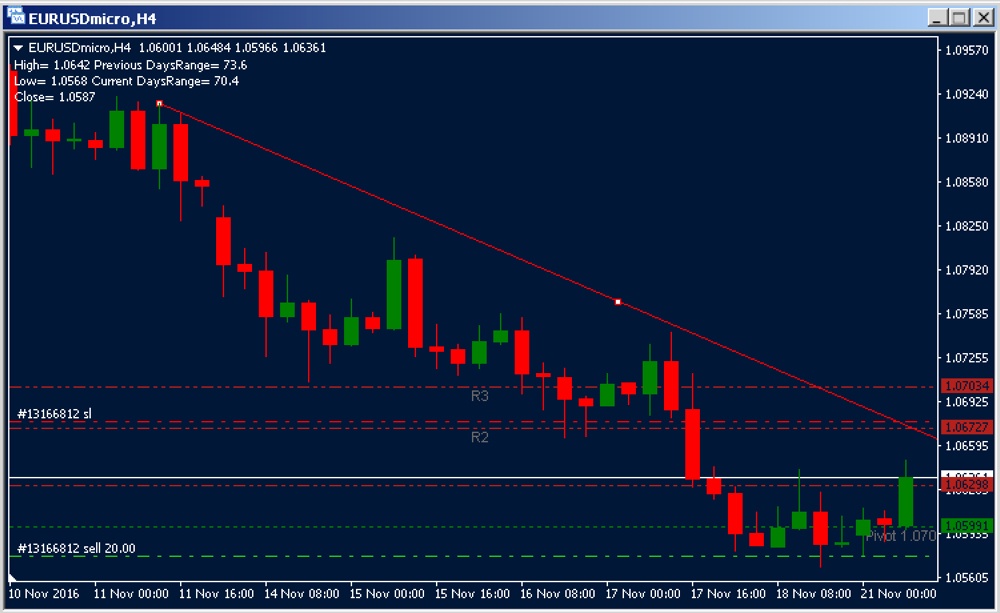1000x613 pixels.
Task: Open the EURUSDmicro,H4 chart dropdown triangle
Action: pyautogui.click(x=18, y=47)
